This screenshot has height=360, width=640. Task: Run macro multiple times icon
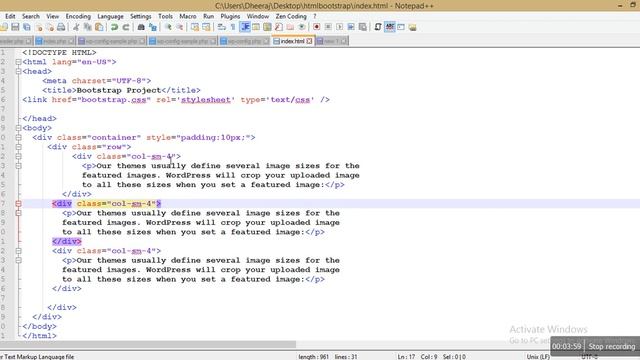tap(351, 27)
